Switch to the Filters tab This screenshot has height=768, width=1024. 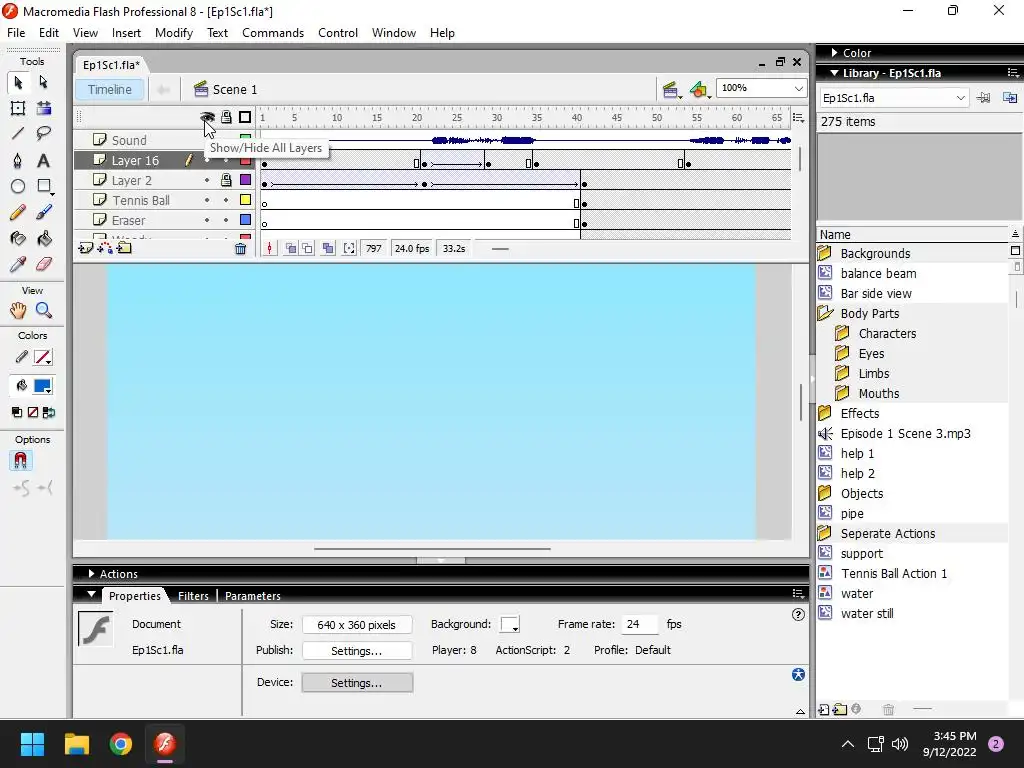(193, 596)
